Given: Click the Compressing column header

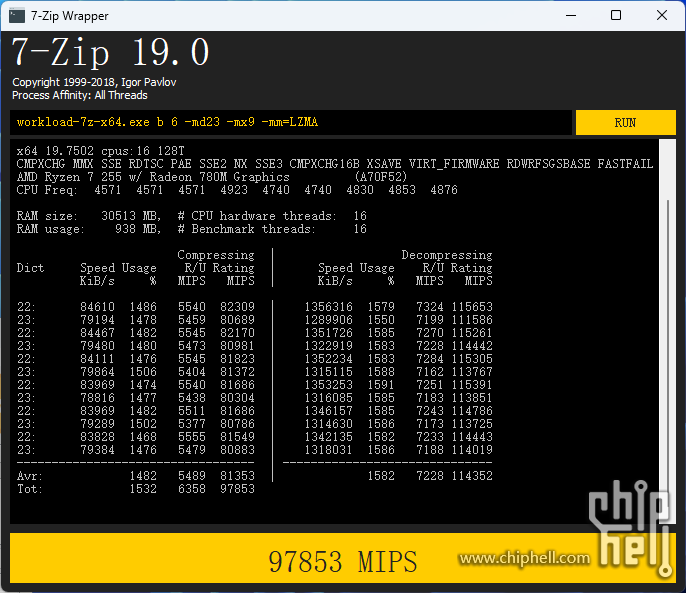Looking at the screenshot, I should pyautogui.click(x=215, y=255).
